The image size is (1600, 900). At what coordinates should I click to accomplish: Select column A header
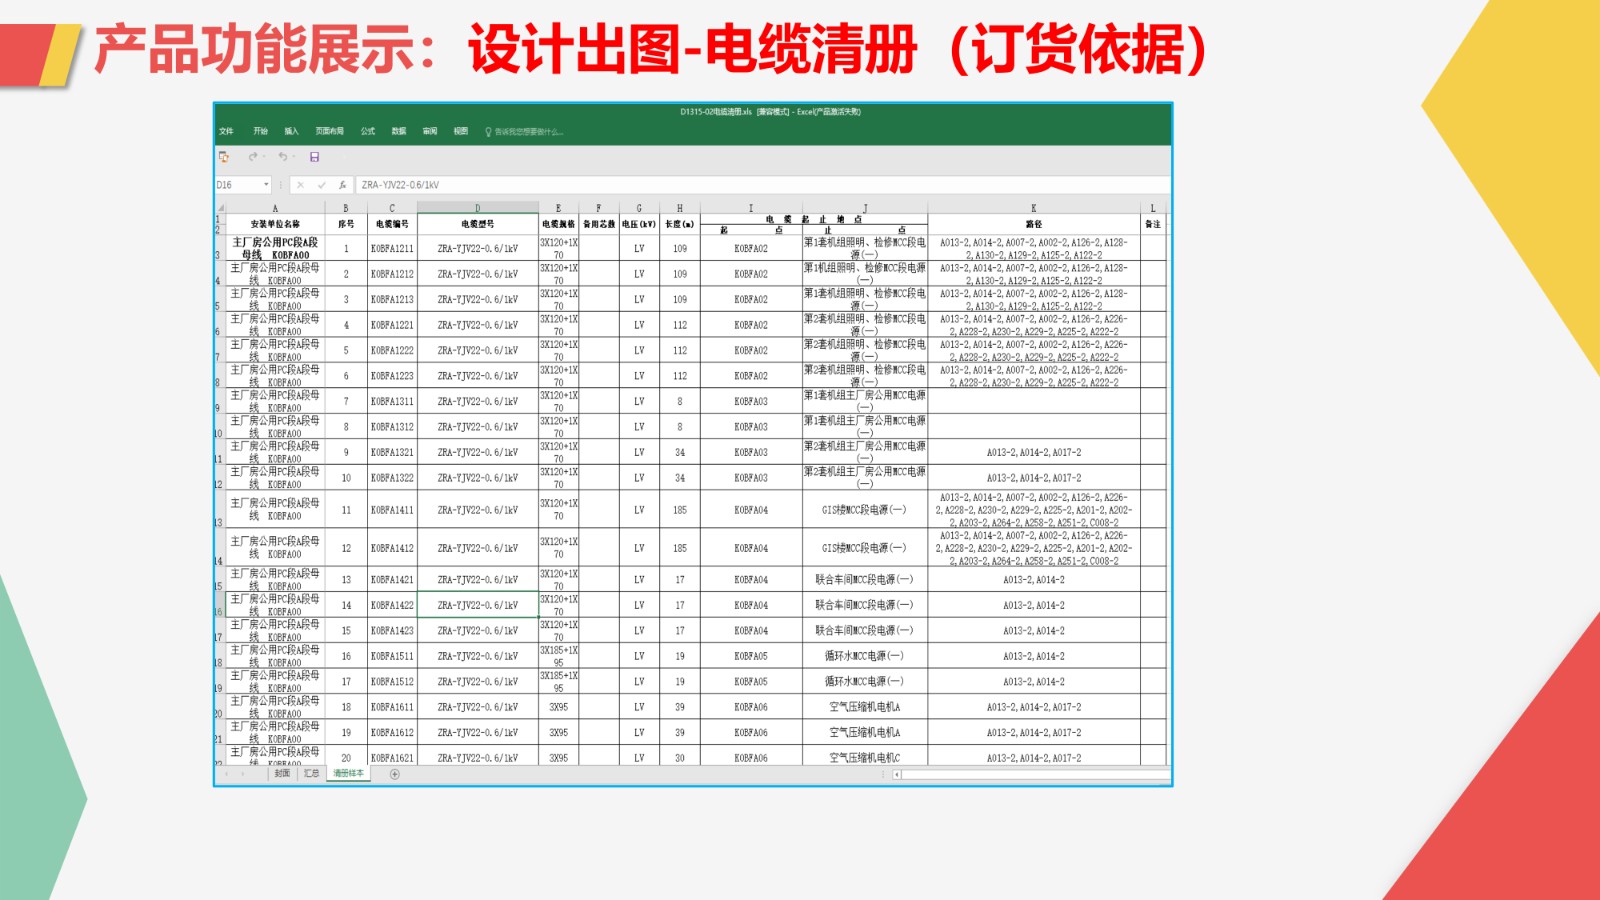(275, 209)
